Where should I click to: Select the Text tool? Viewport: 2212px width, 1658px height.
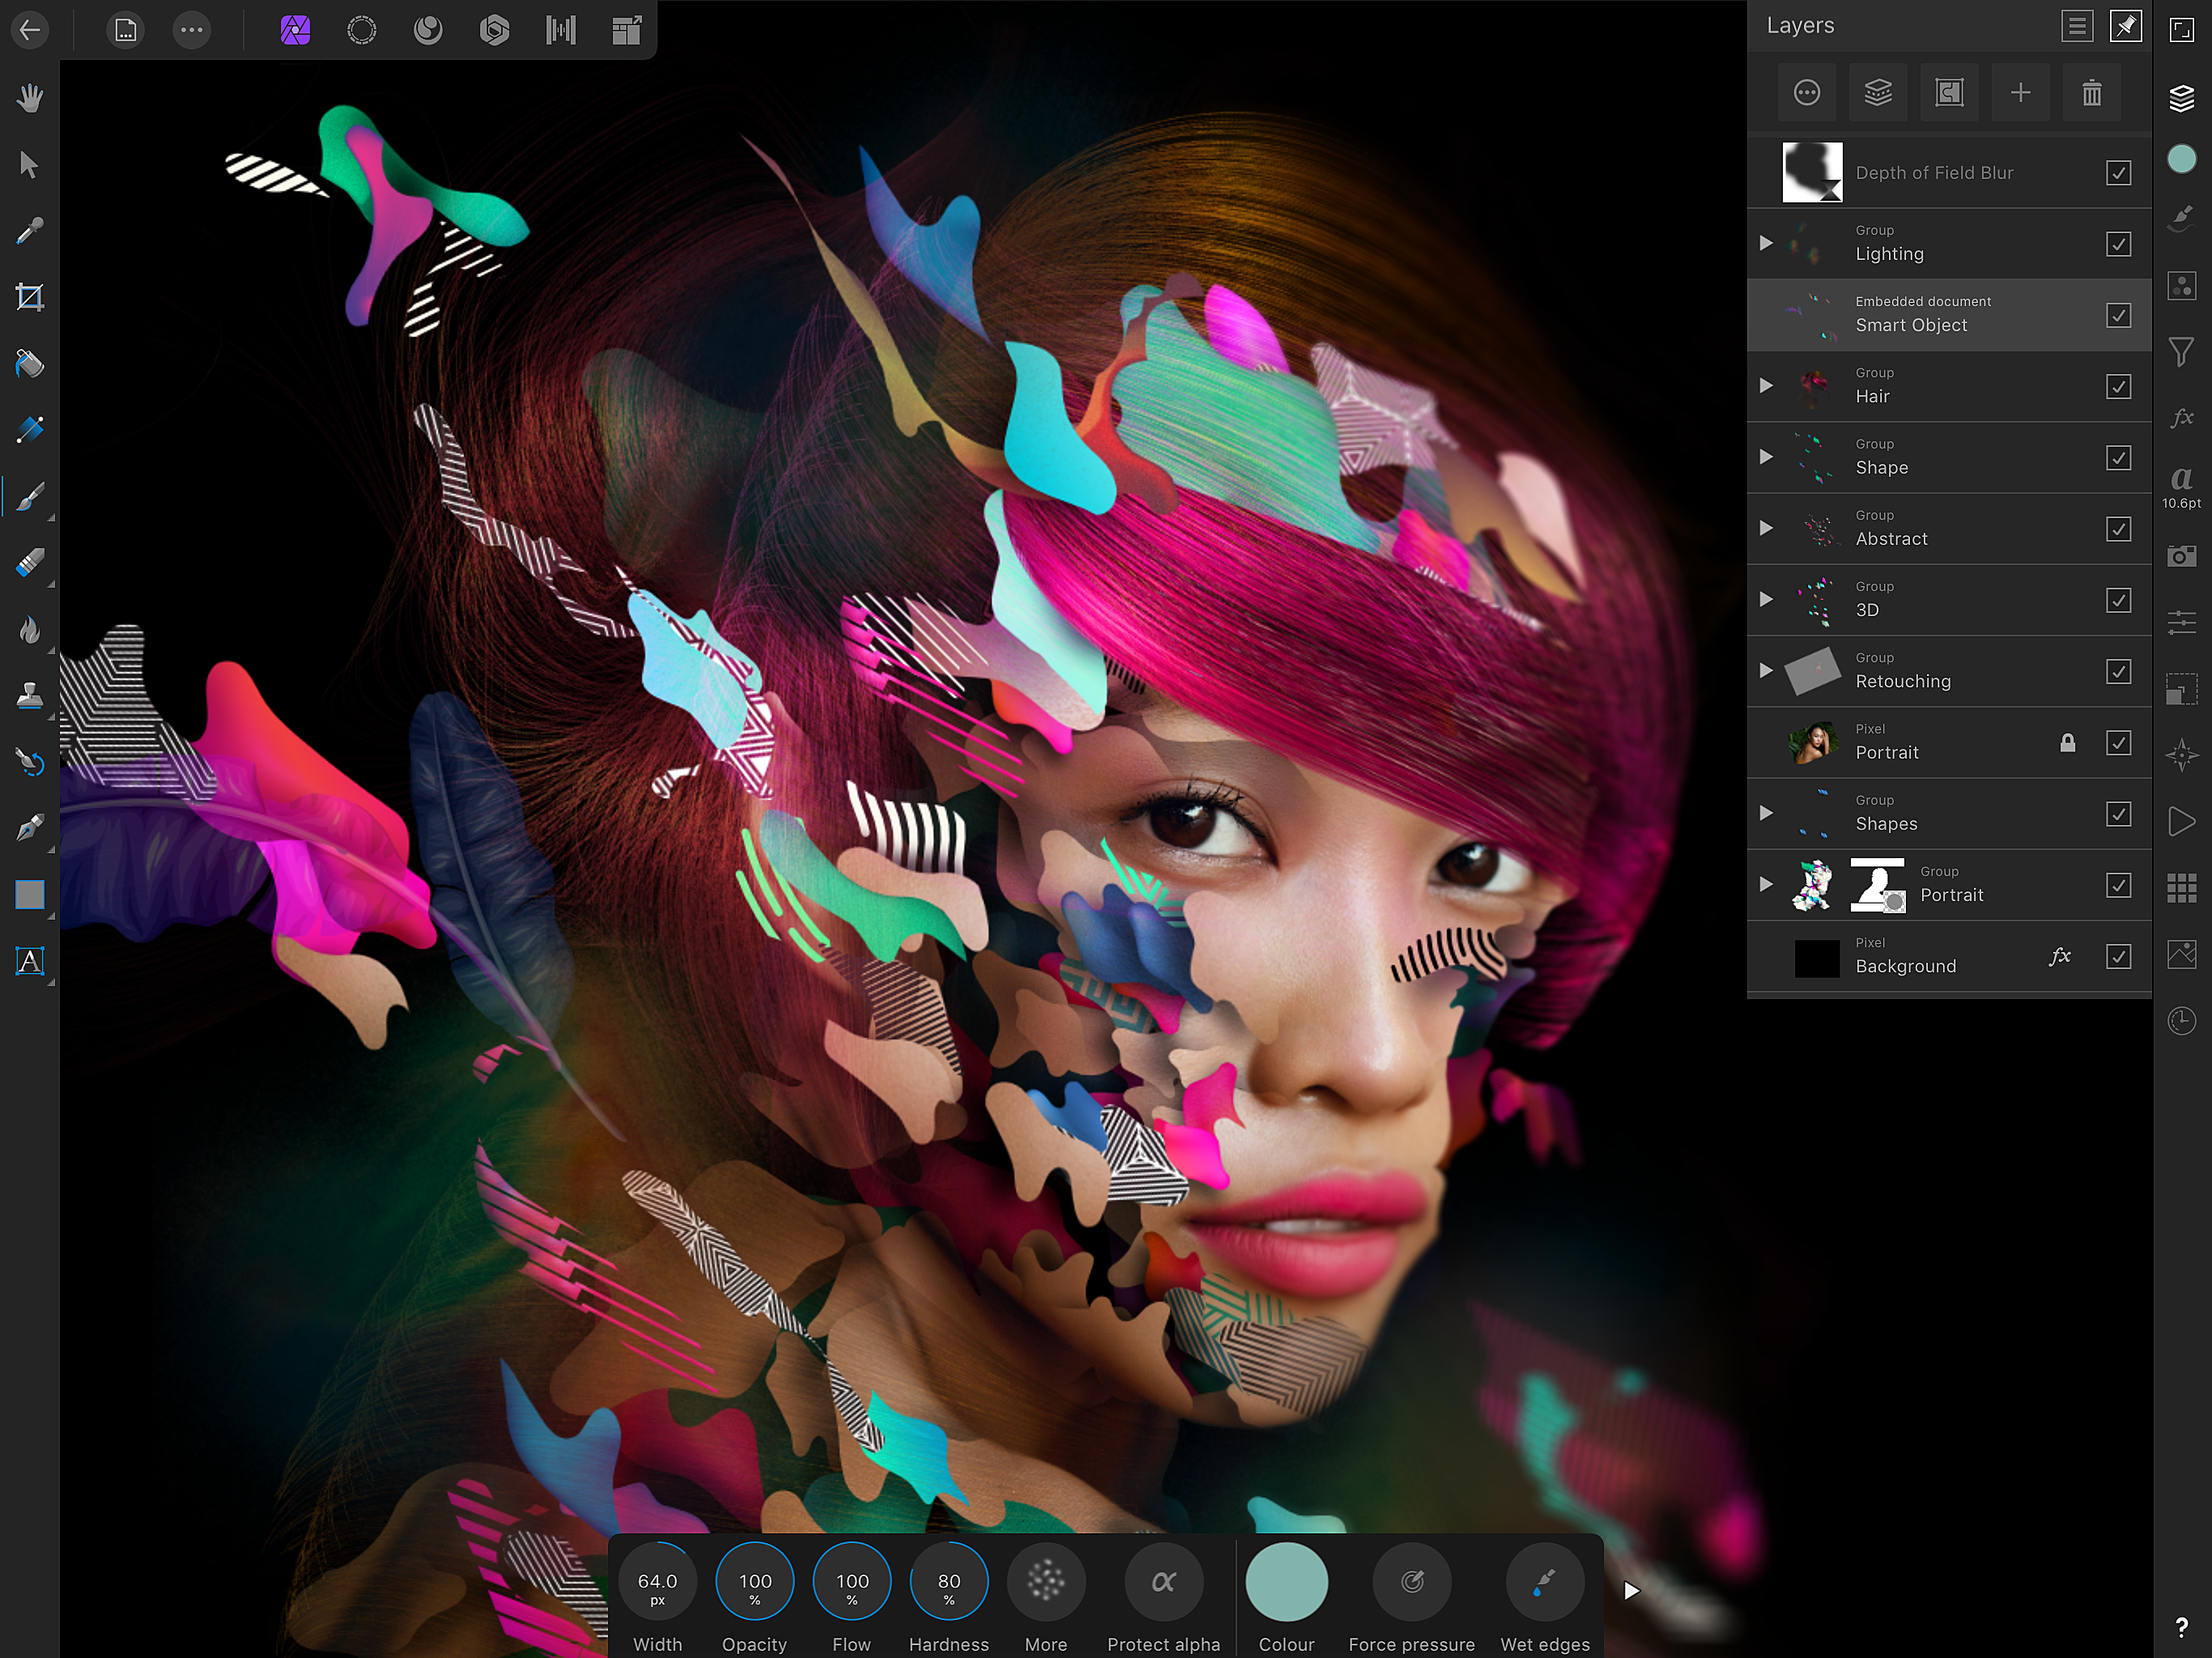[x=30, y=961]
